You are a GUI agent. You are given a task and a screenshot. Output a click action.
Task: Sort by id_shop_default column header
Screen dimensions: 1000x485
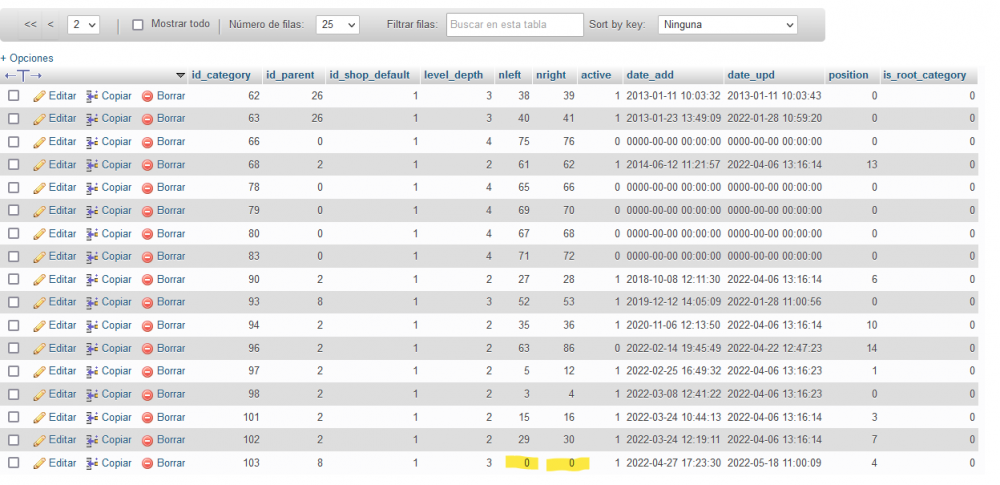tap(369, 75)
